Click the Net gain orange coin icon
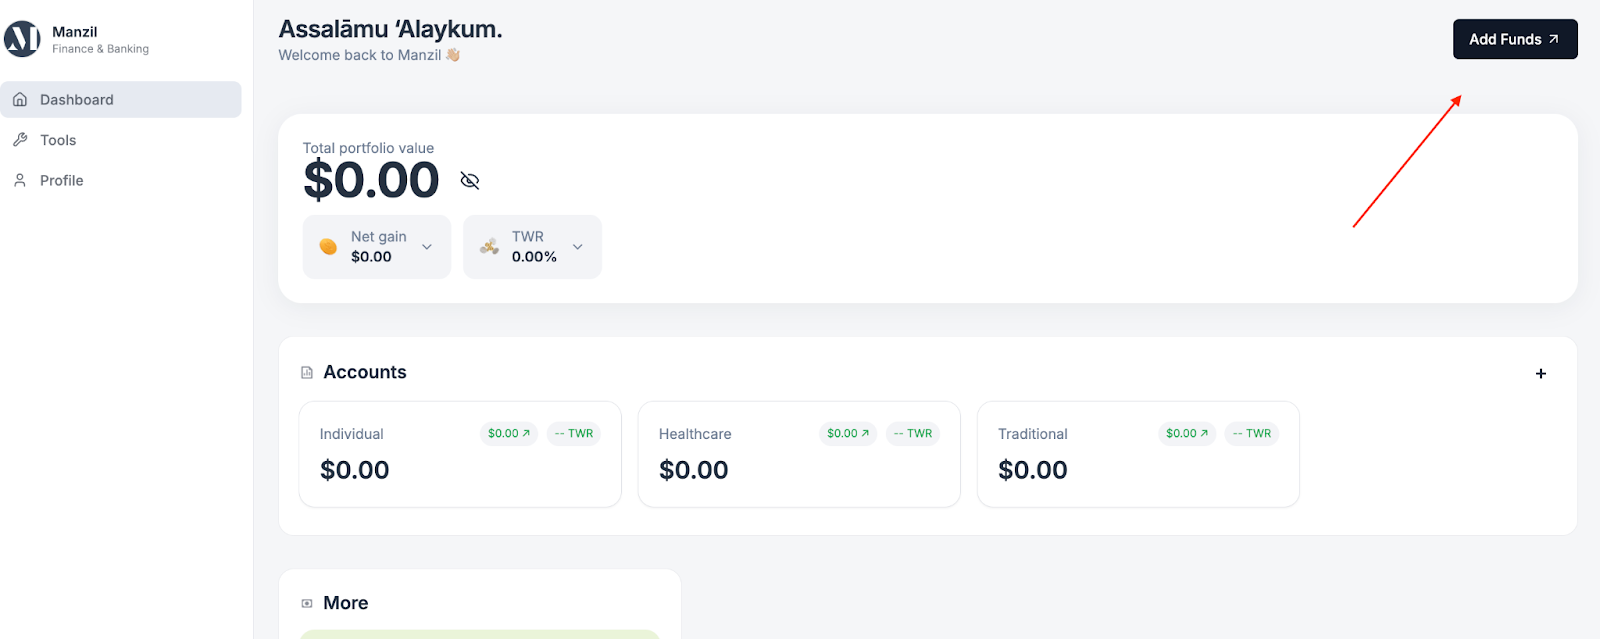This screenshot has width=1600, height=639. (x=328, y=247)
